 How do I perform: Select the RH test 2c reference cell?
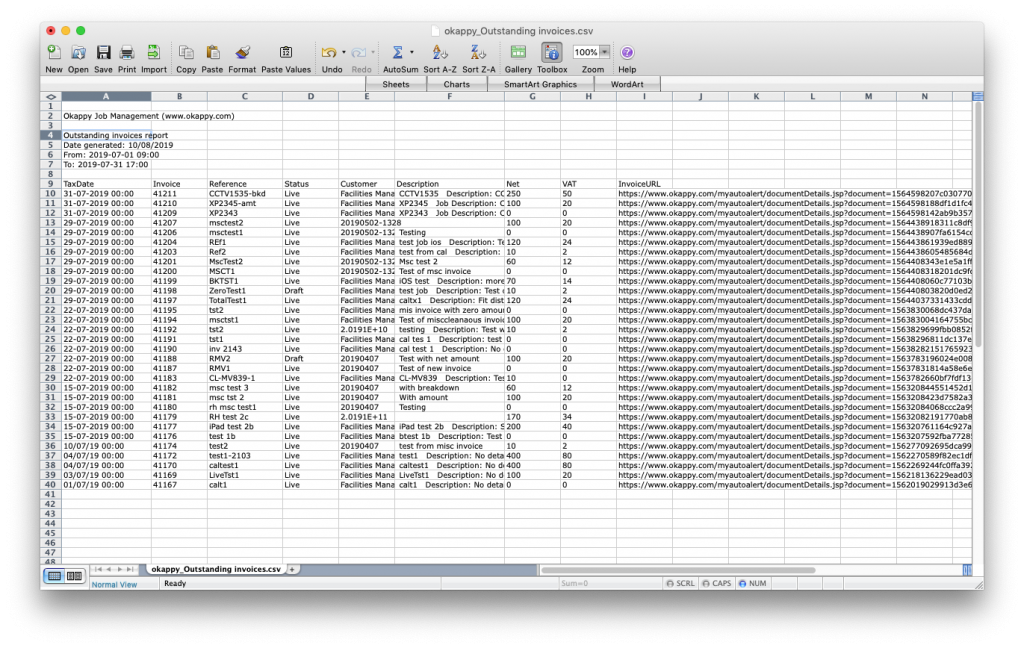[245, 417]
